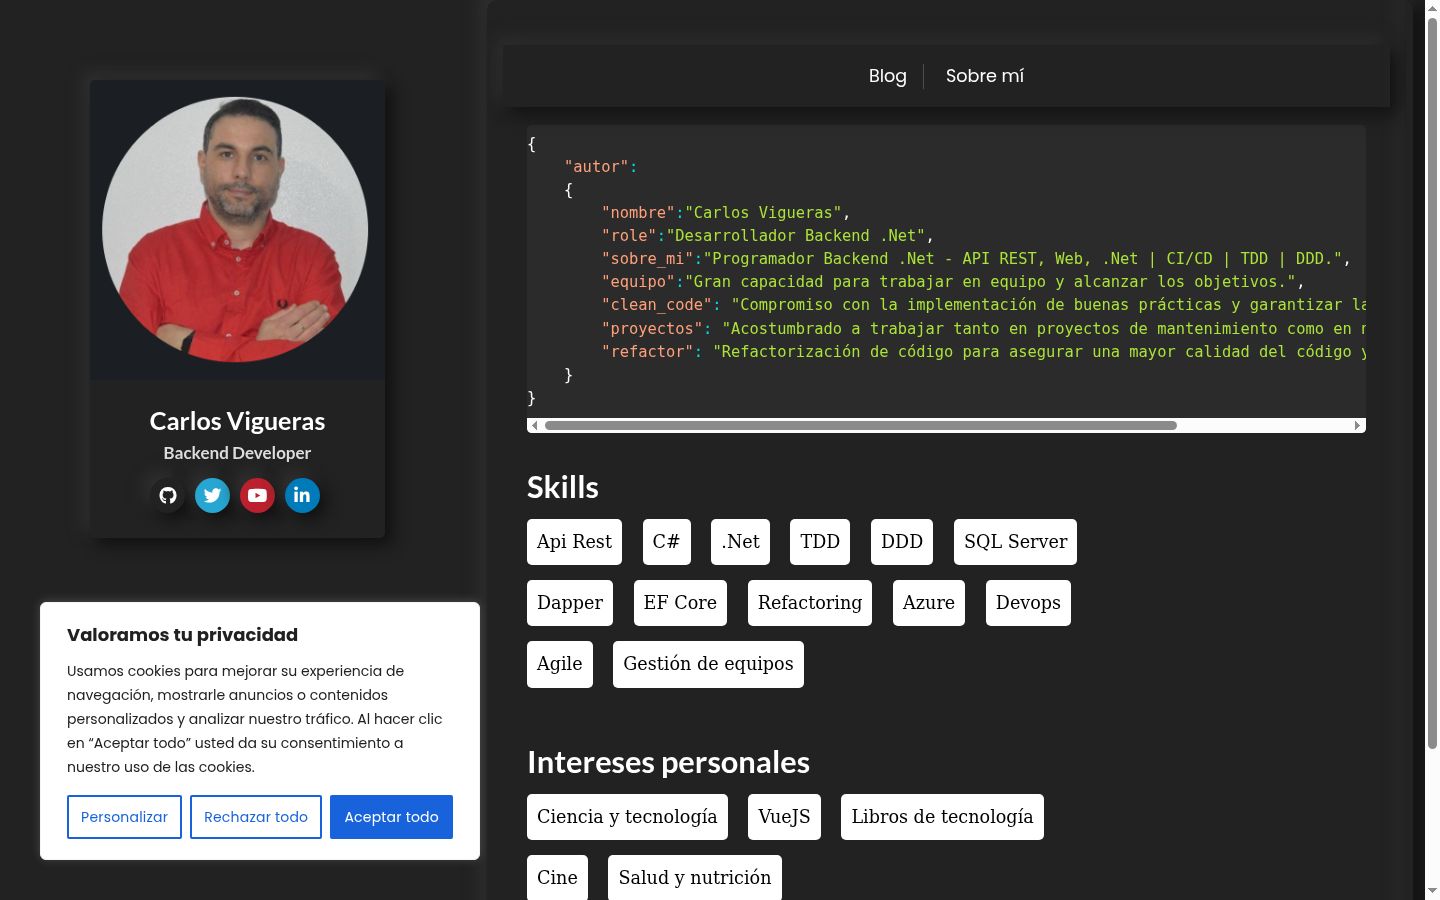Open the GitHub profile icon

168,495
